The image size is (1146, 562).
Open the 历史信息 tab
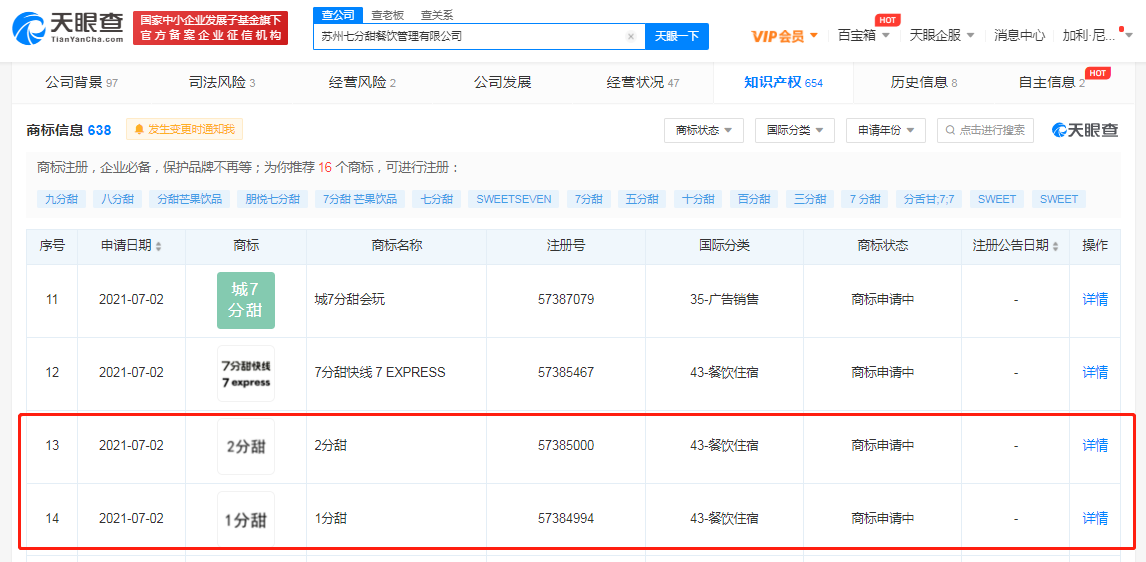click(924, 83)
